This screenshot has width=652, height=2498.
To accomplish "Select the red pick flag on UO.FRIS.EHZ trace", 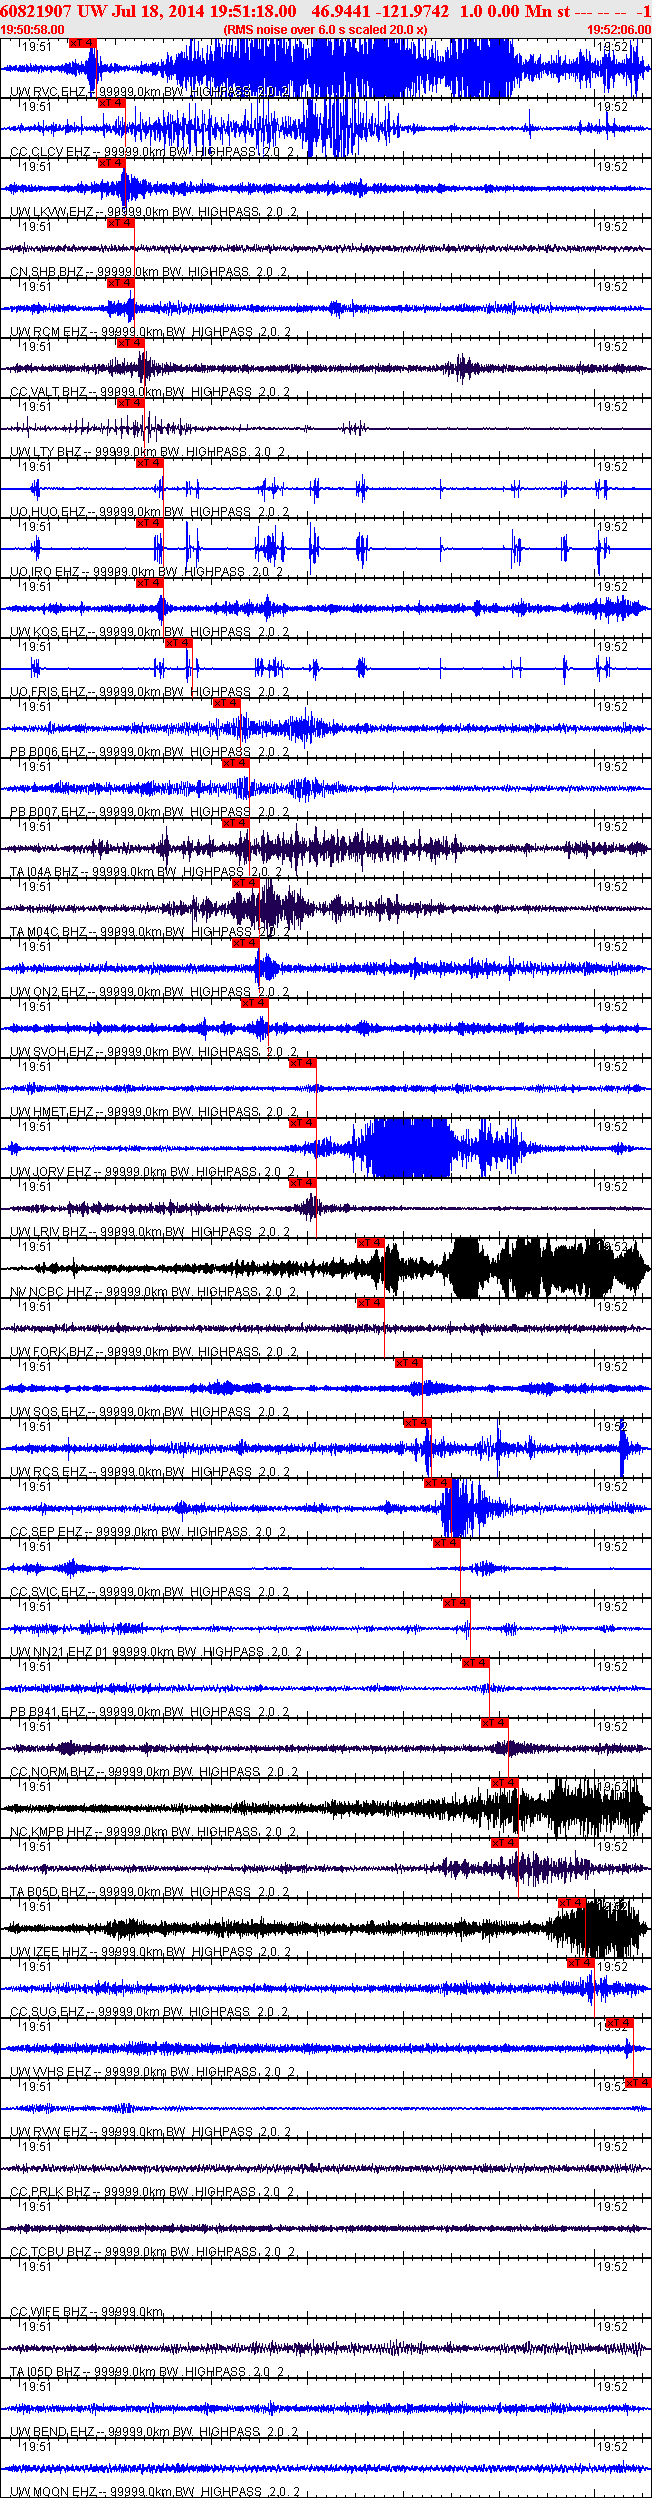I will click(x=178, y=643).
